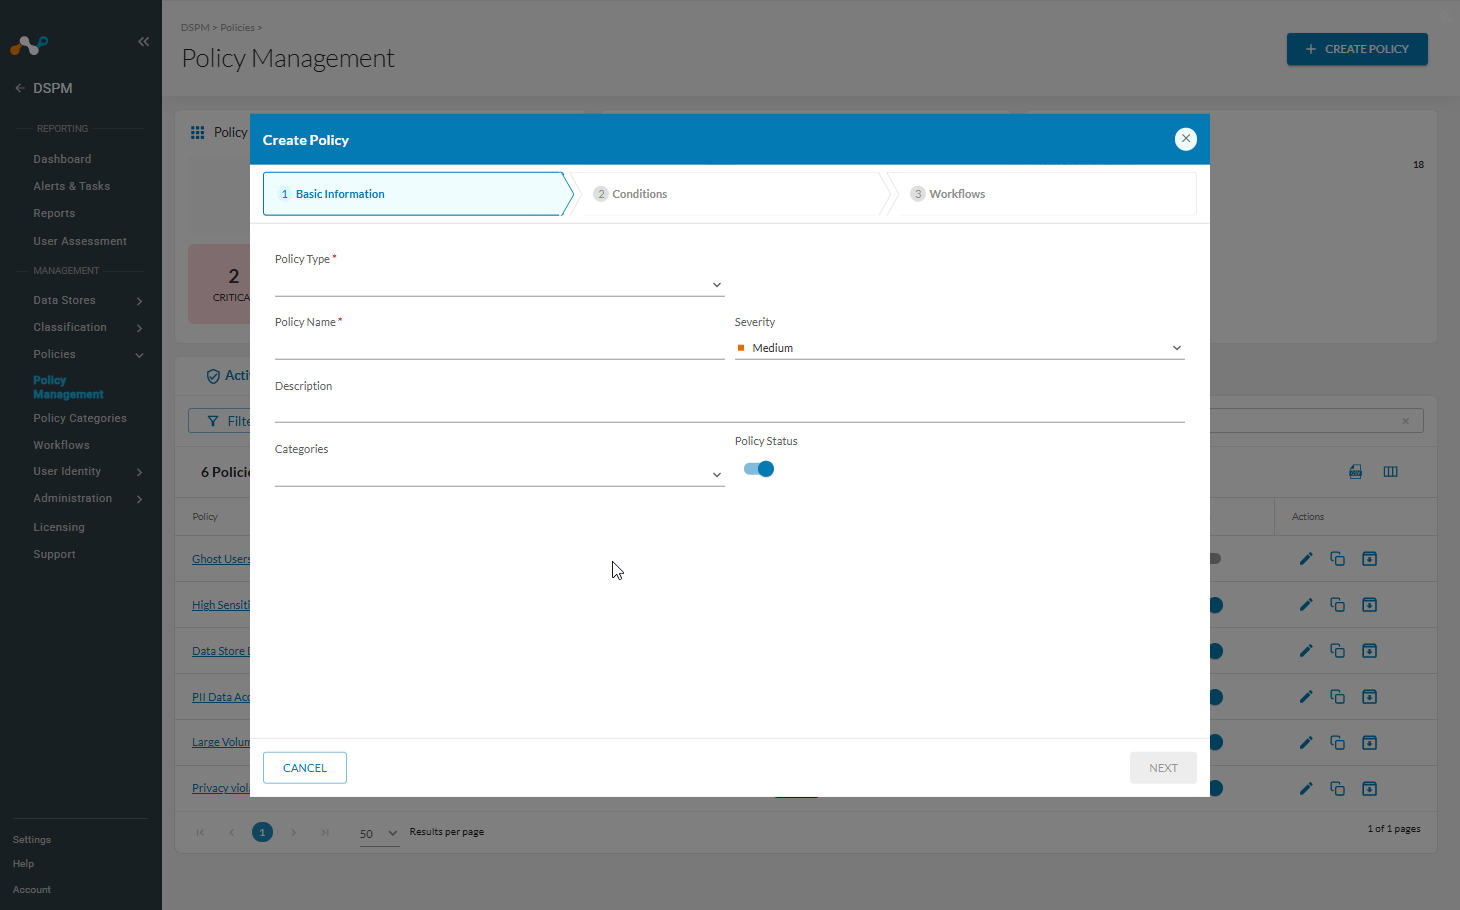Edit the Ghost Users policy with pencil icon
Viewport: 1460px width, 910px height.
pyautogui.click(x=1306, y=559)
